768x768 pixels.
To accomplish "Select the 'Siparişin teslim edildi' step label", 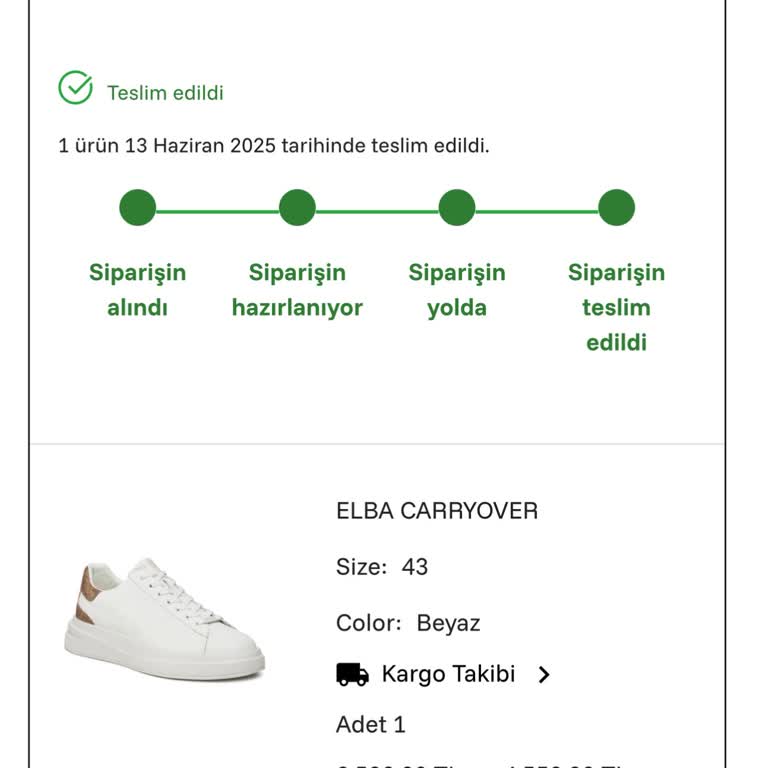I will tap(616, 307).
